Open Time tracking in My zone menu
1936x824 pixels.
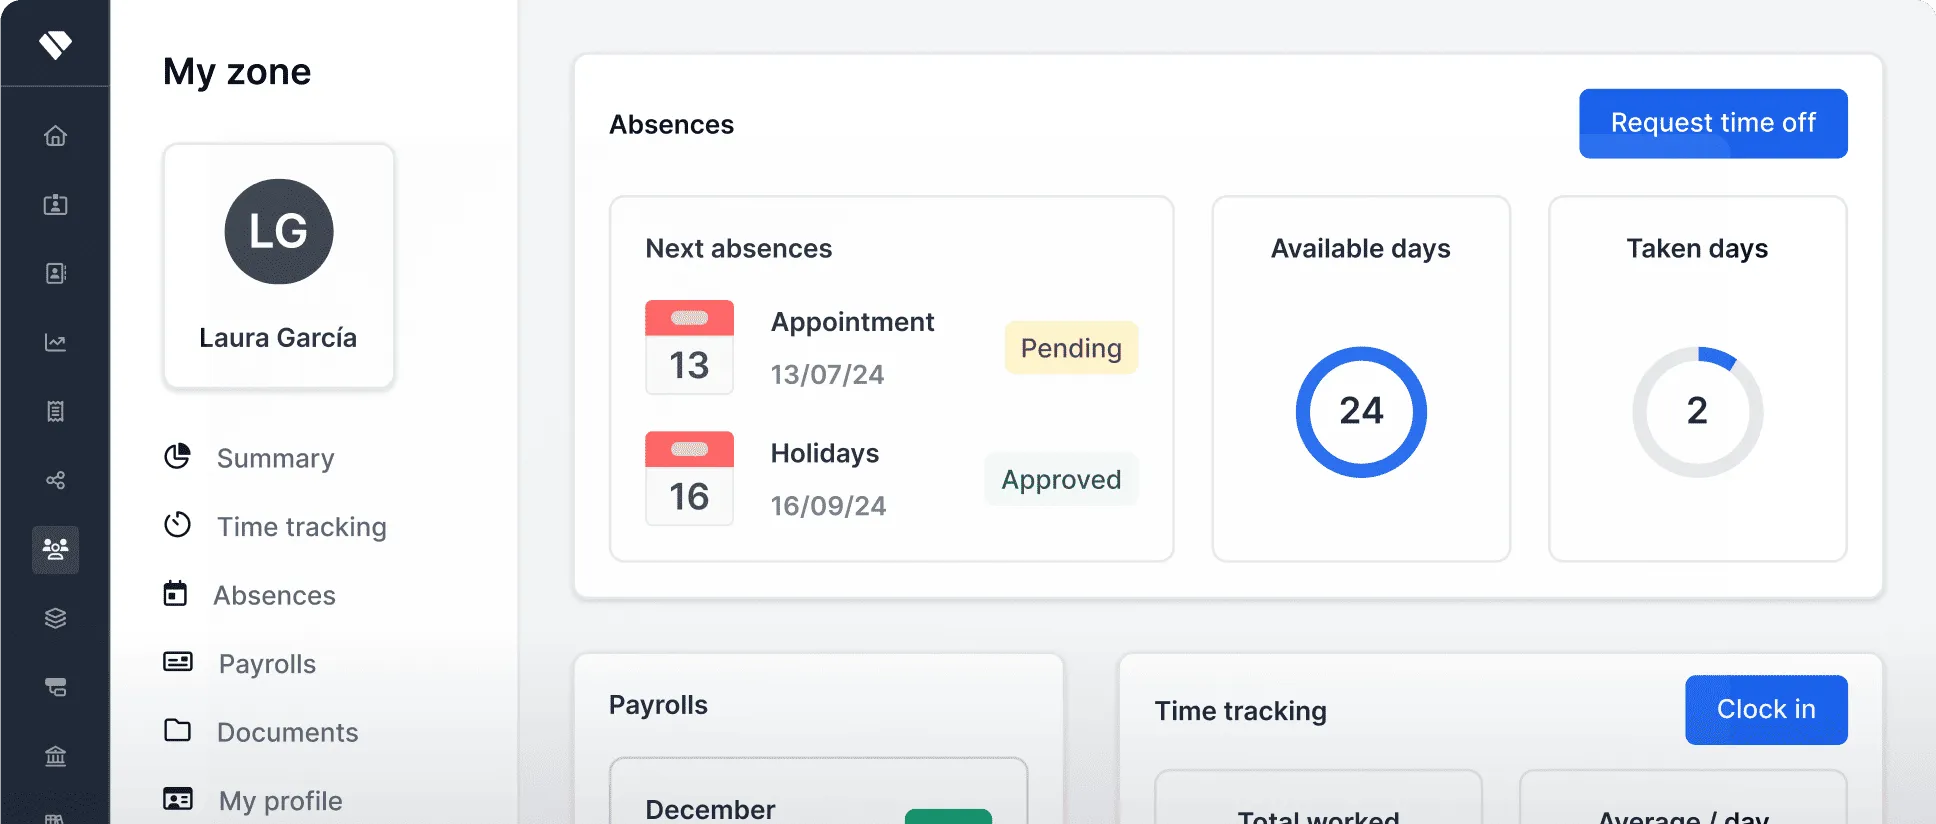[x=302, y=527]
